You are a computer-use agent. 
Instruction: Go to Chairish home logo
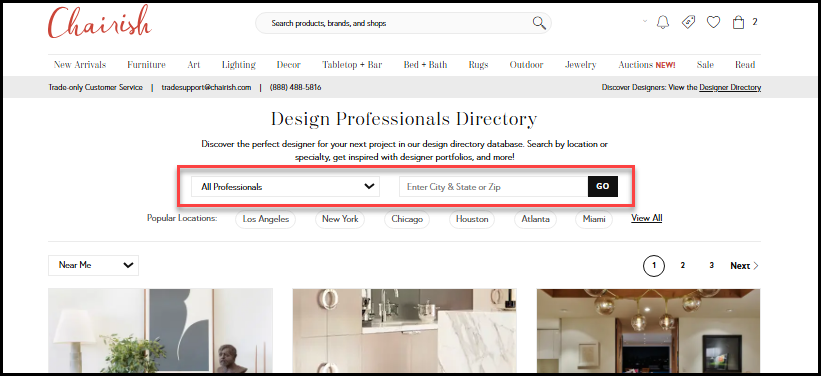(x=100, y=22)
